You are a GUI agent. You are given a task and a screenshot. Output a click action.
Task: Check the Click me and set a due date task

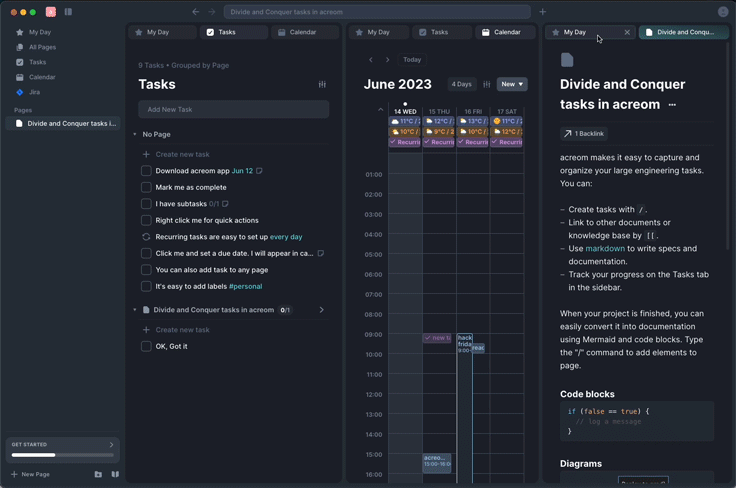146,253
